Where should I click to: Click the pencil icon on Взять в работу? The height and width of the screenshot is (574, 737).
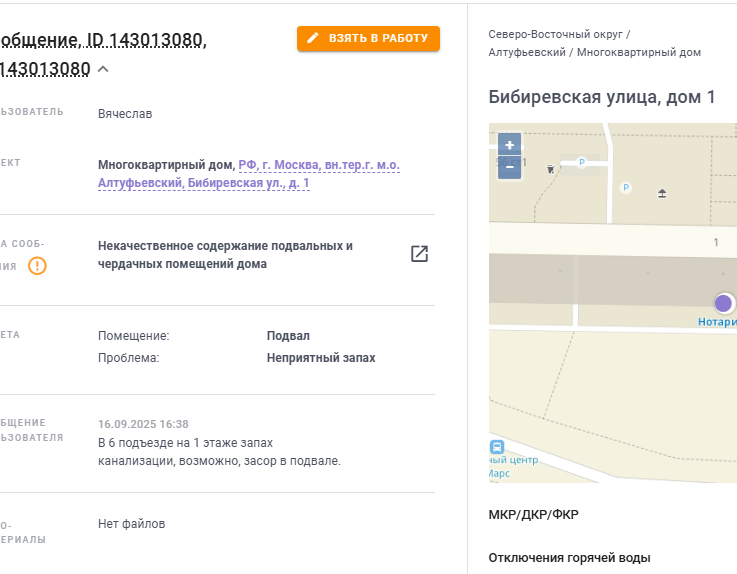[x=313, y=38]
